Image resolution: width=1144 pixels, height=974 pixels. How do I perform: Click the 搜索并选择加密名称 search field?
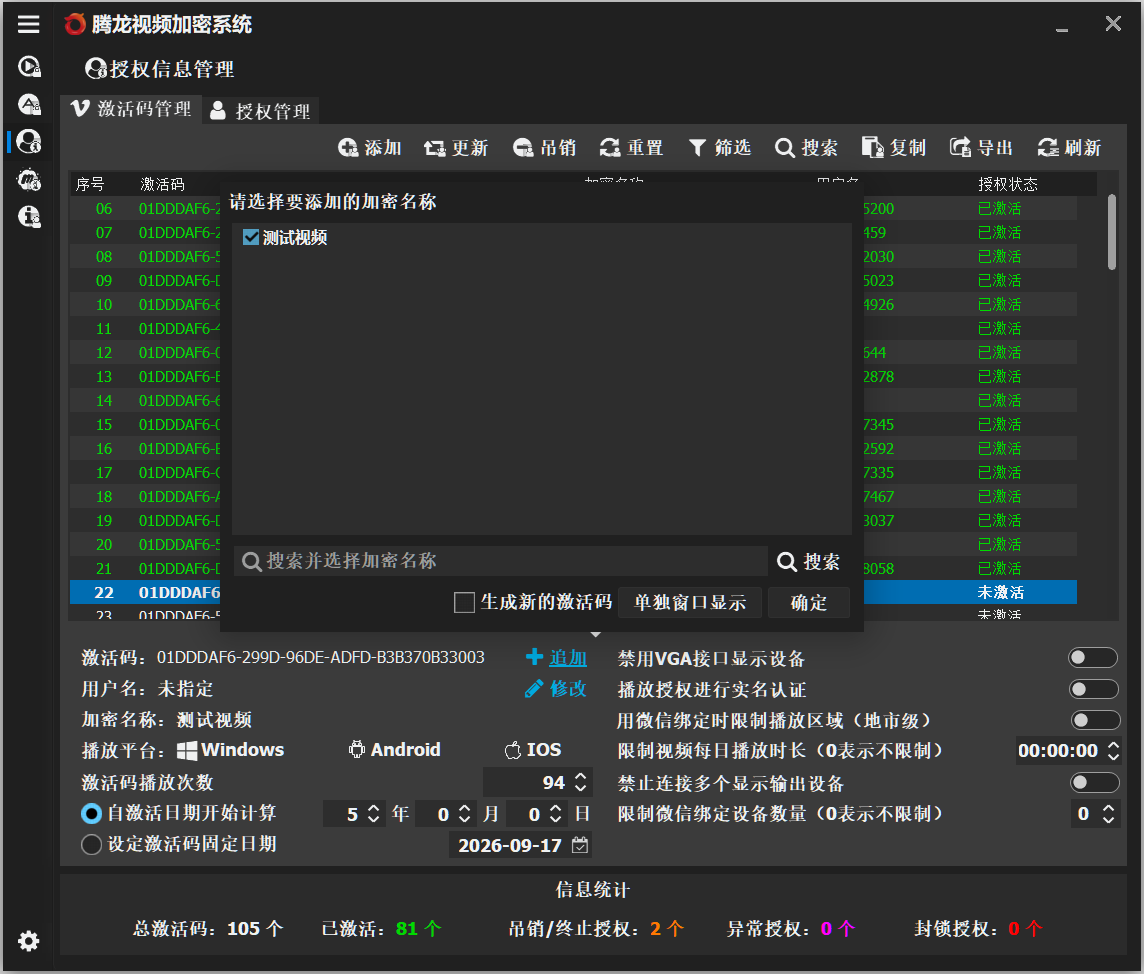point(500,561)
